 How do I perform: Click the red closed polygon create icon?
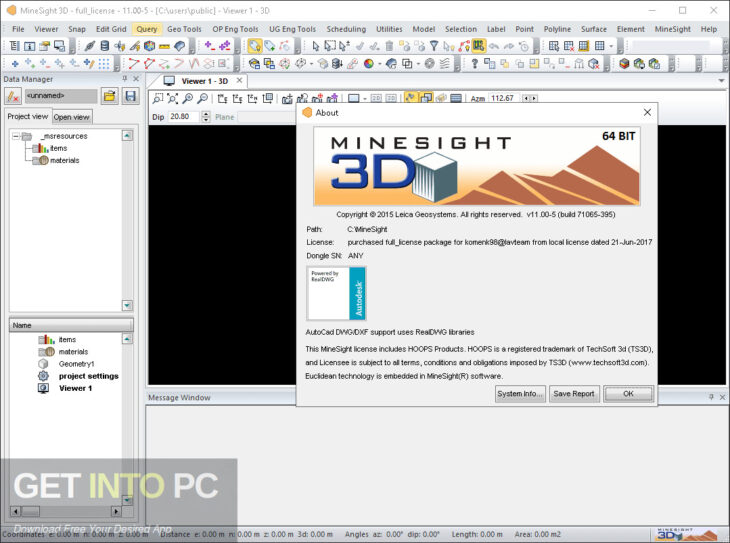click(x=149, y=63)
